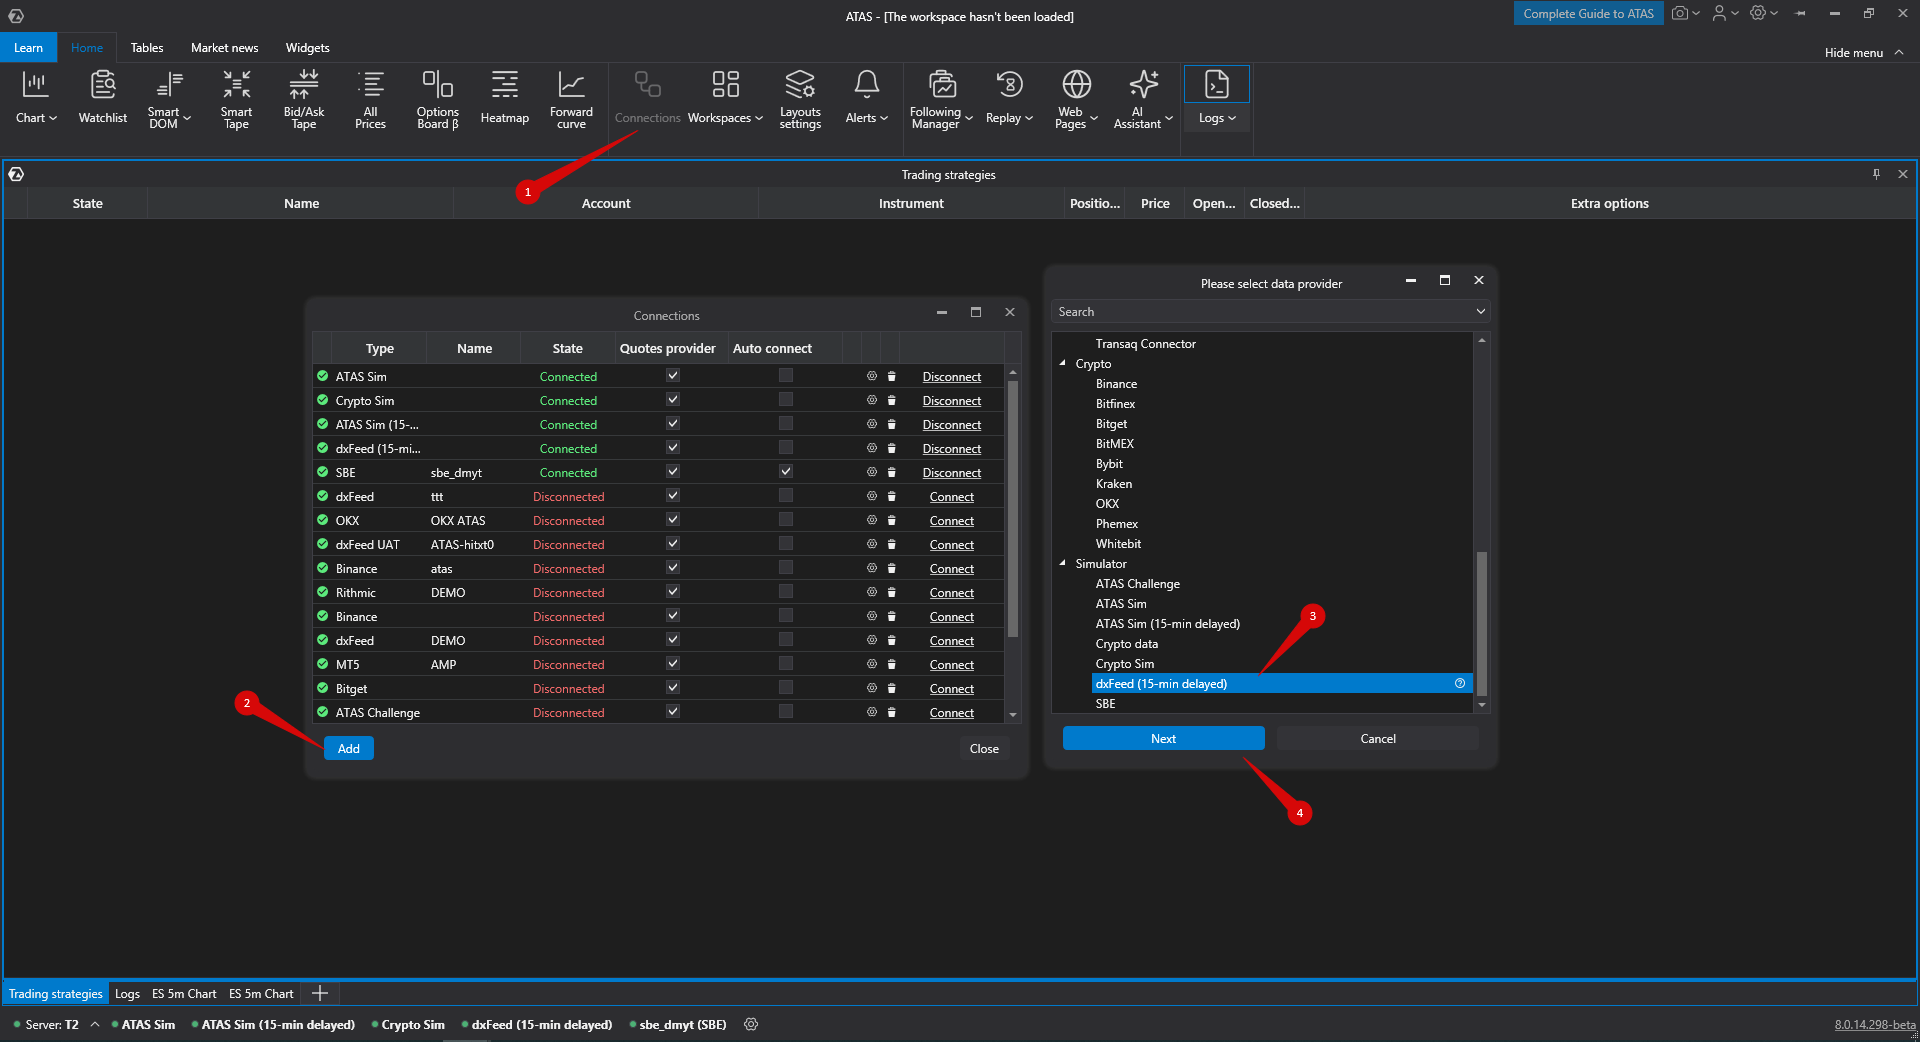Screen dimensions: 1920x1042
Task: Select Bybit in the provider list
Action: point(1109,463)
